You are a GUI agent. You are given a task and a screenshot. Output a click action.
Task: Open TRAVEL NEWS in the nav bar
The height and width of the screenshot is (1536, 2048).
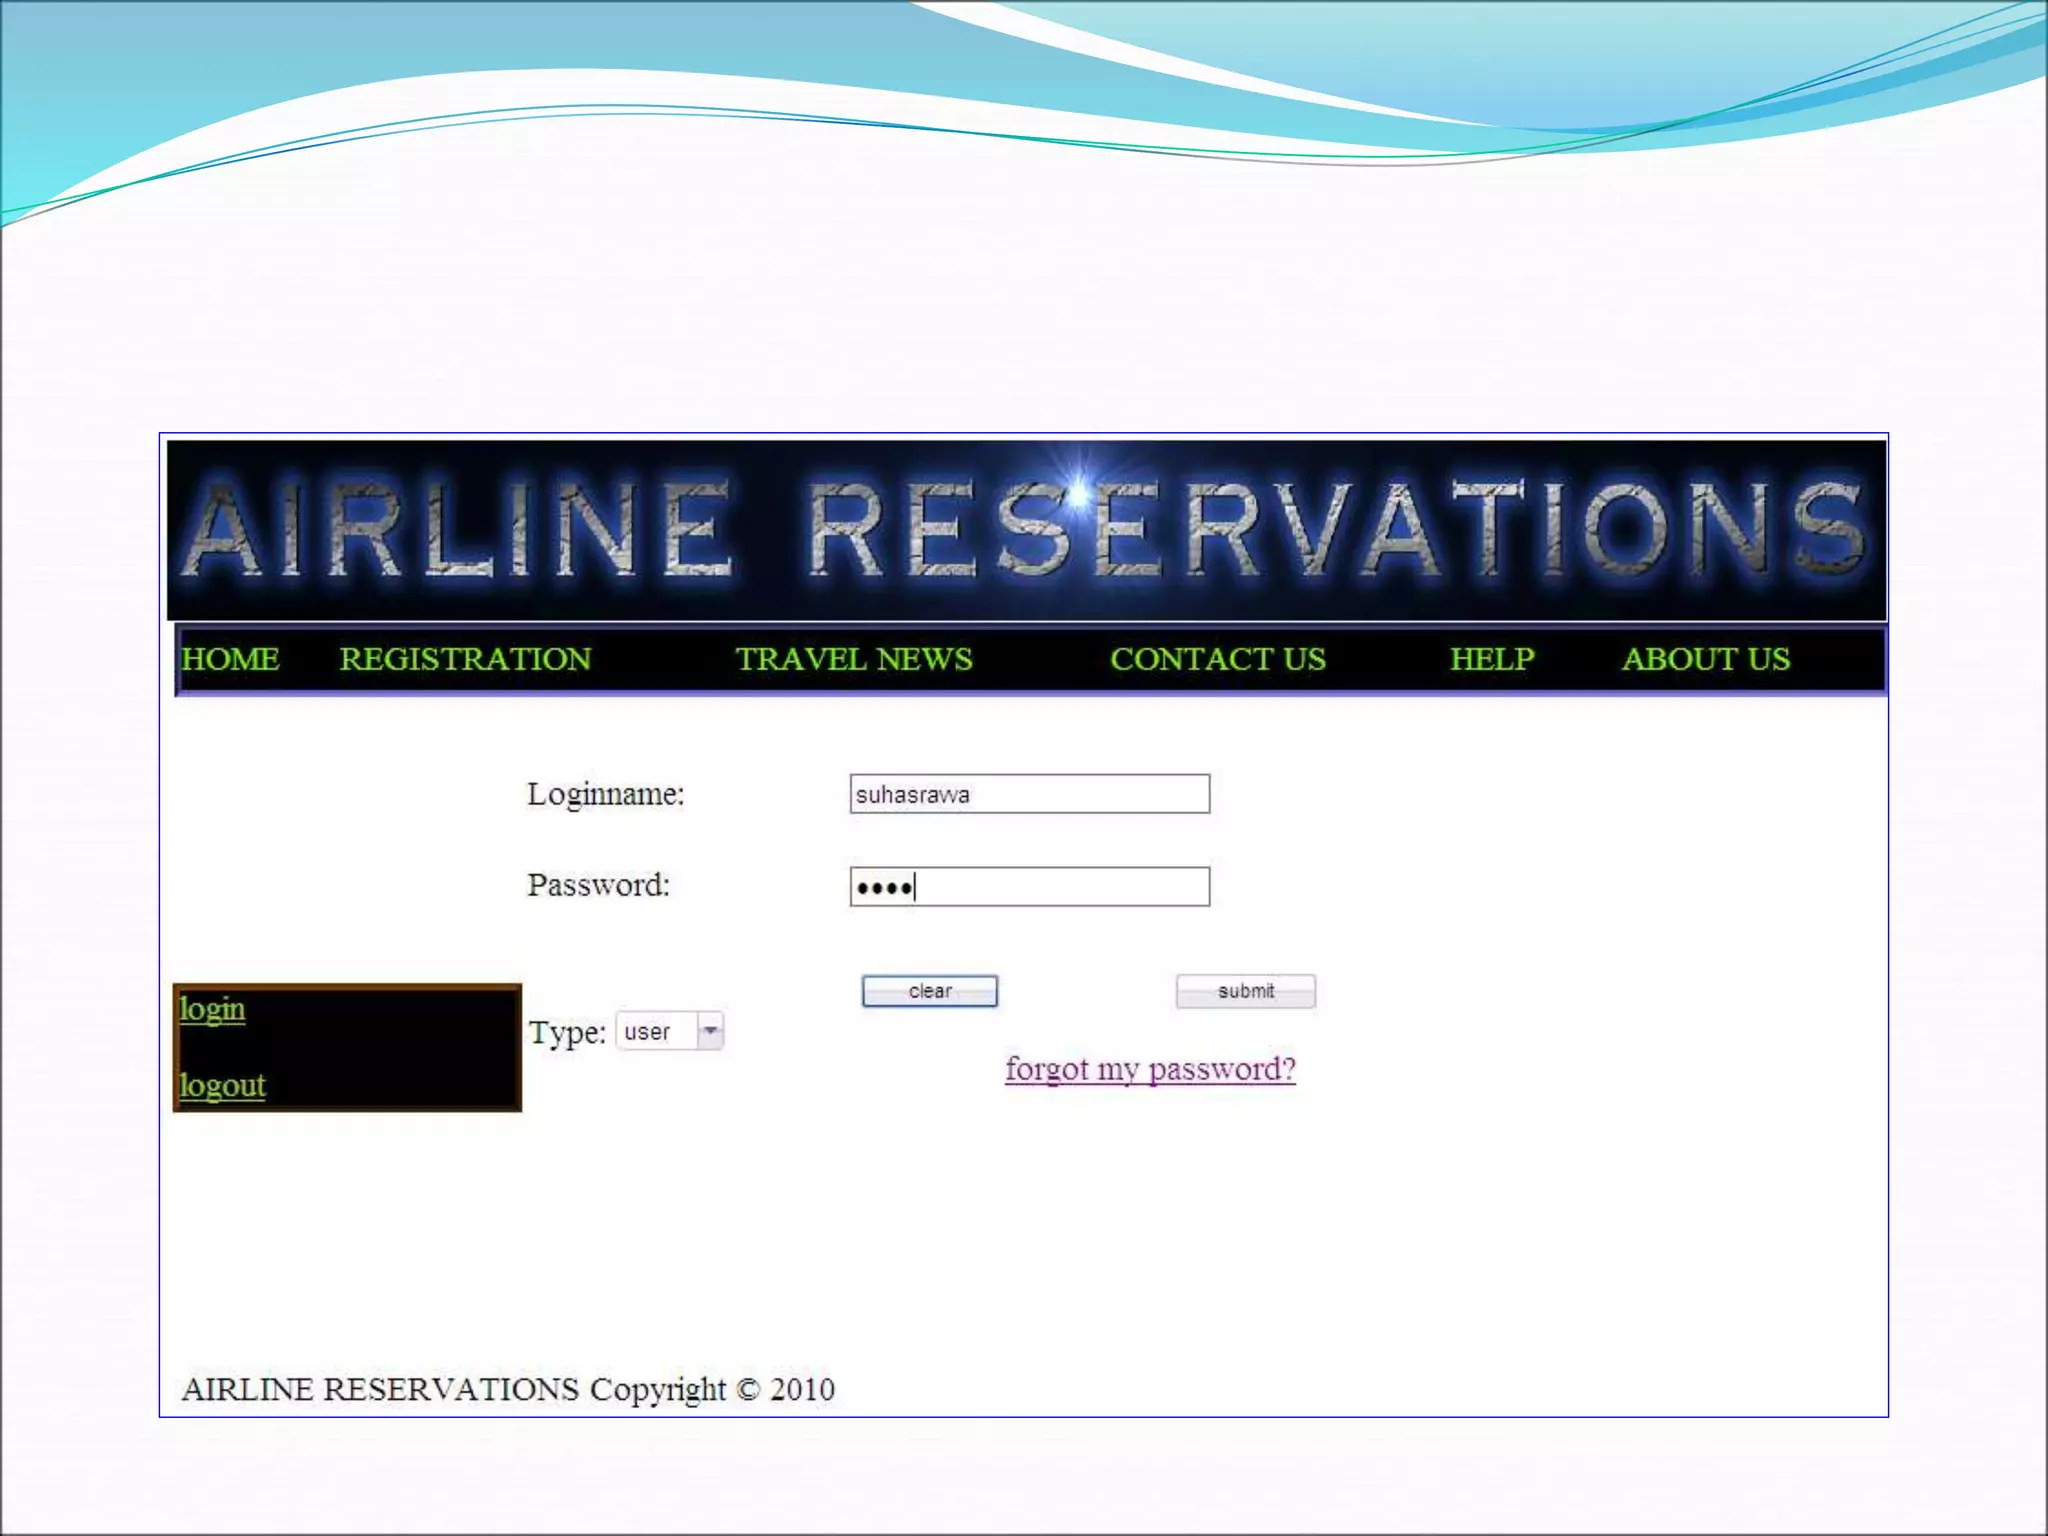854,659
